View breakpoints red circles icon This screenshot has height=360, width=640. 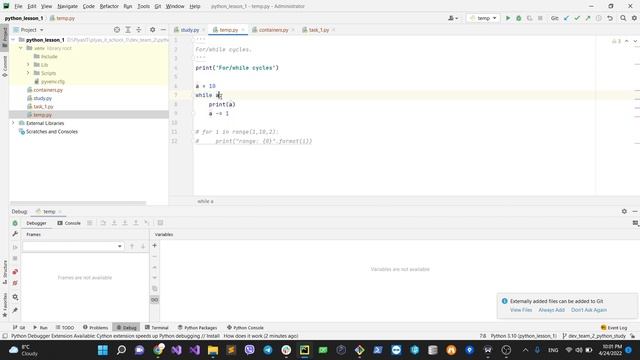[x=15, y=272]
